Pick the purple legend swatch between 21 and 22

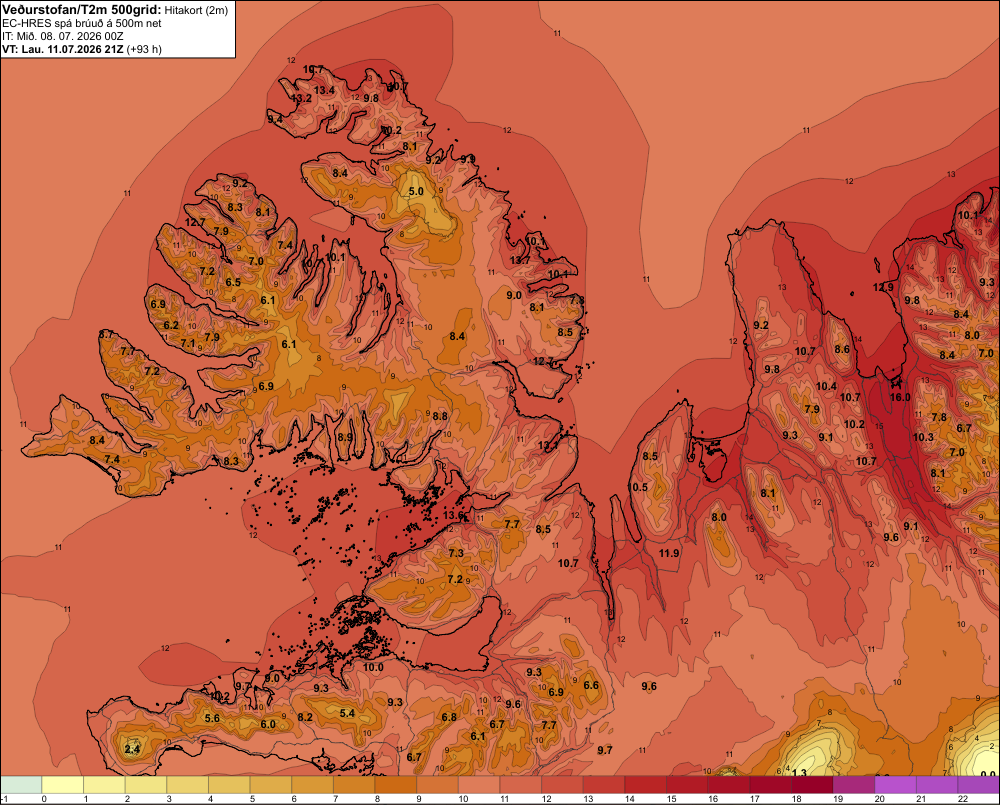pos(937,785)
